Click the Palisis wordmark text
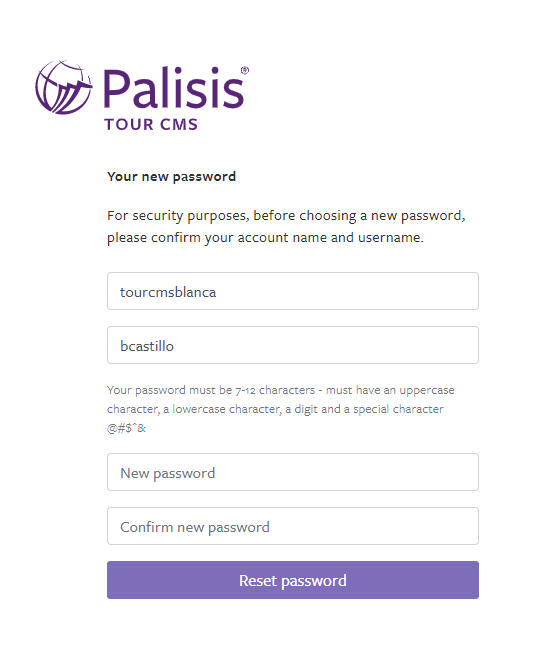 (x=174, y=88)
